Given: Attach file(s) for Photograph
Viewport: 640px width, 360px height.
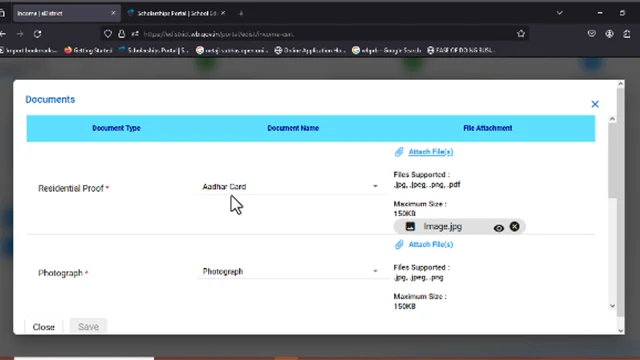Looking at the screenshot, I should [431, 244].
